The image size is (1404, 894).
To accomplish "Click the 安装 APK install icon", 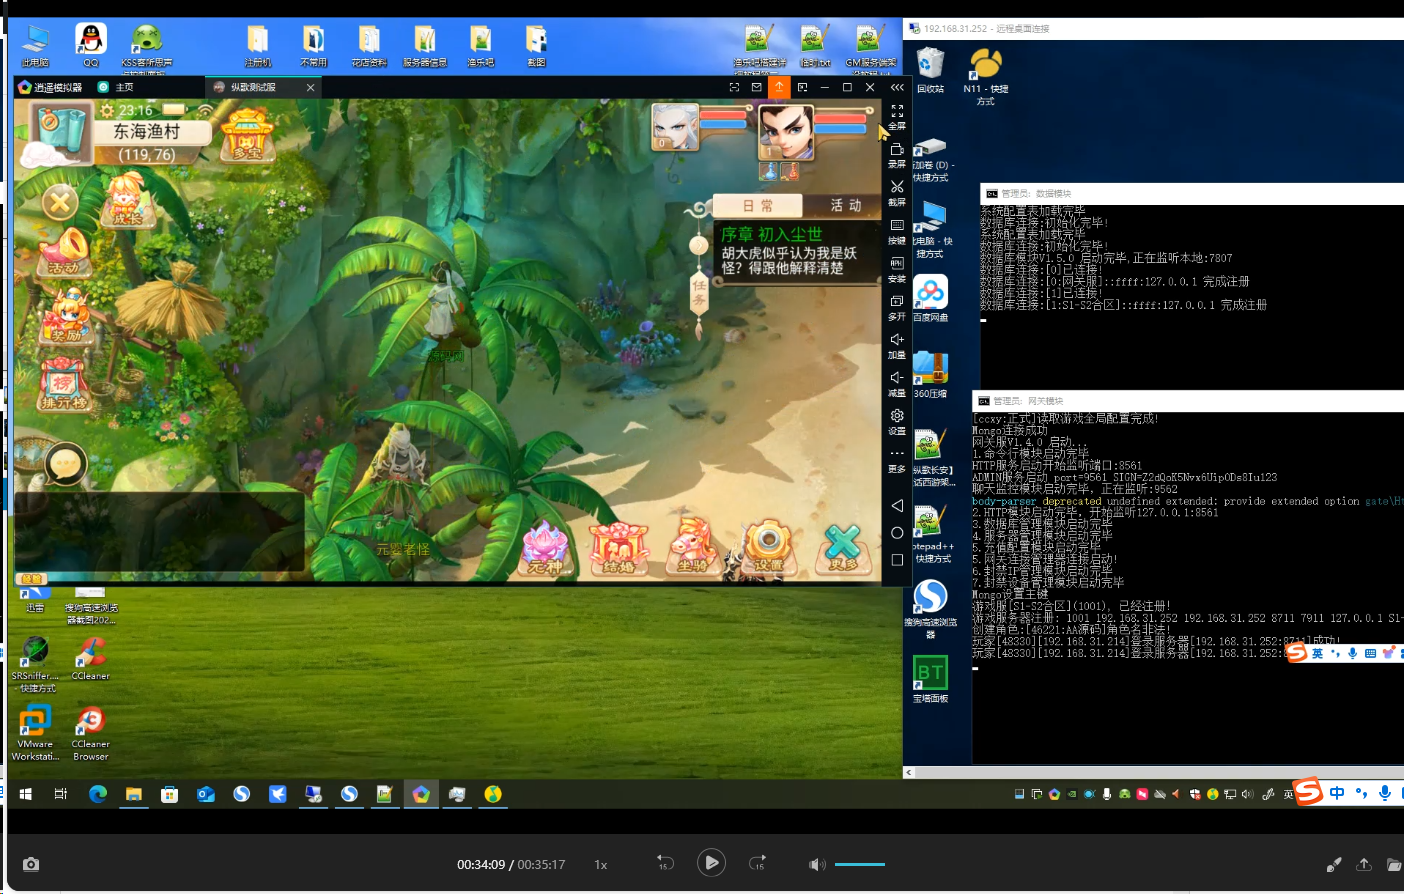I will coord(897,269).
